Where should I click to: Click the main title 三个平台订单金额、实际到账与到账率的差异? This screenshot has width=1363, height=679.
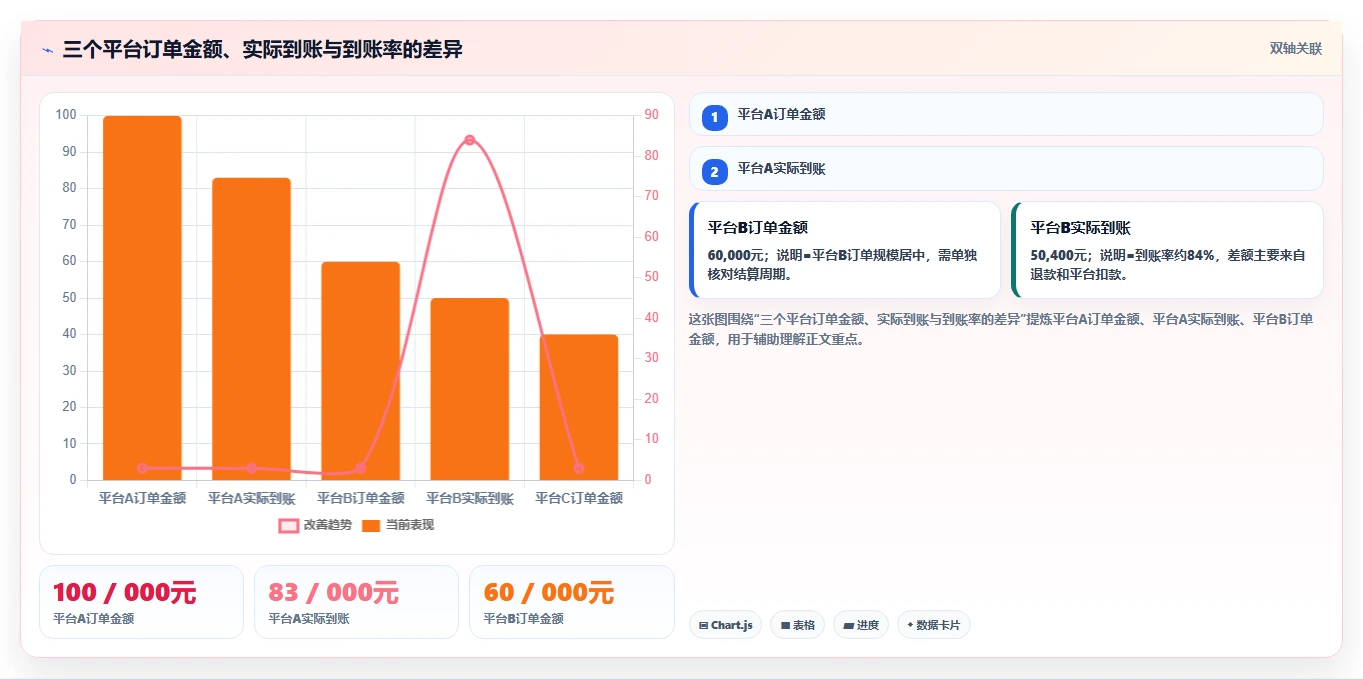(262, 49)
